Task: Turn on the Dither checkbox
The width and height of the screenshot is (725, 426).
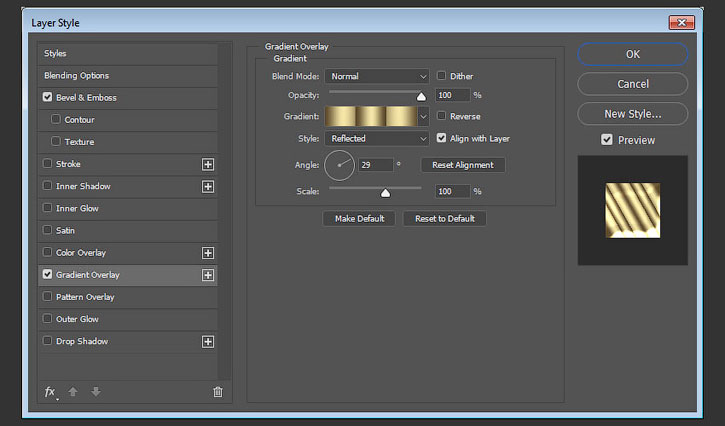Action: pos(442,75)
